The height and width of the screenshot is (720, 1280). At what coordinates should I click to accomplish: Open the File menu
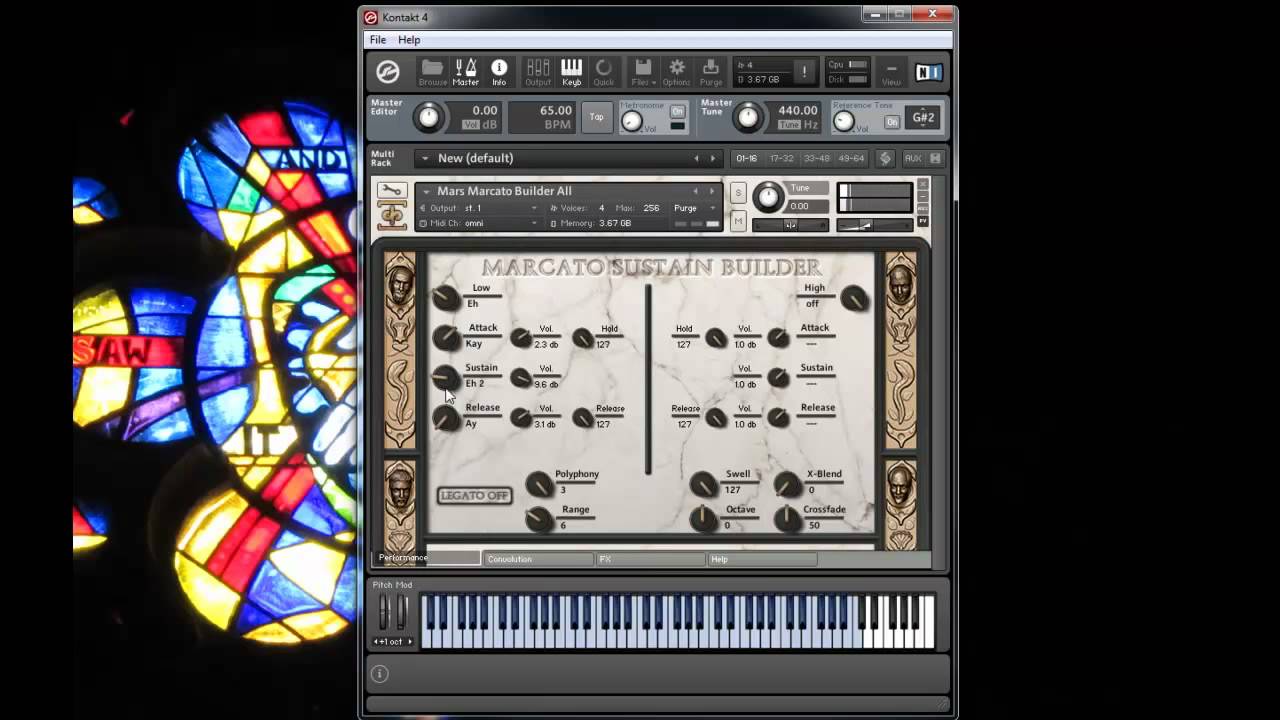tap(378, 40)
